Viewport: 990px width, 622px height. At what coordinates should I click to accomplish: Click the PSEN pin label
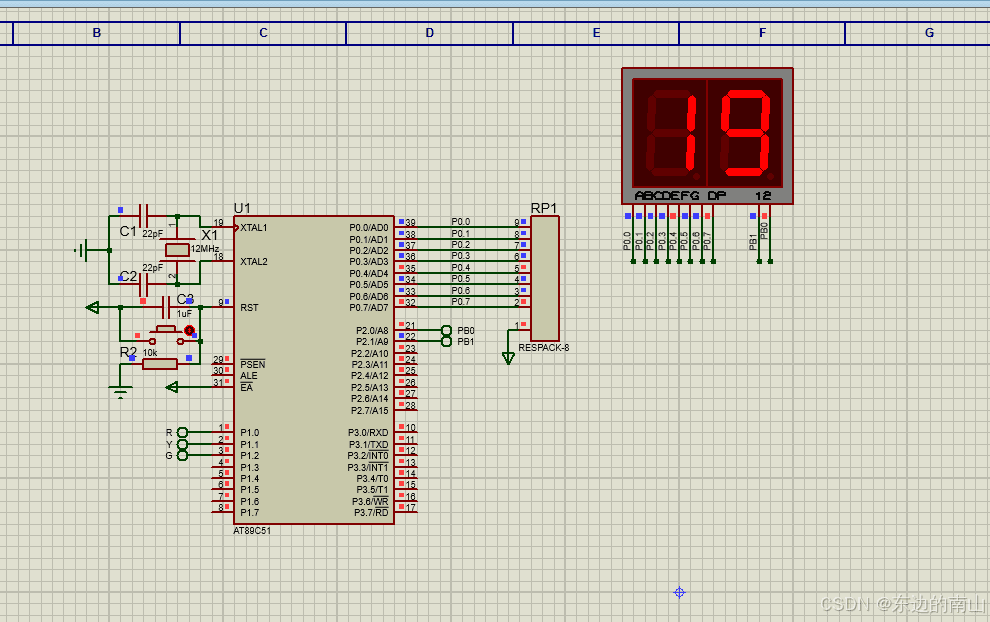tap(253, 364)
